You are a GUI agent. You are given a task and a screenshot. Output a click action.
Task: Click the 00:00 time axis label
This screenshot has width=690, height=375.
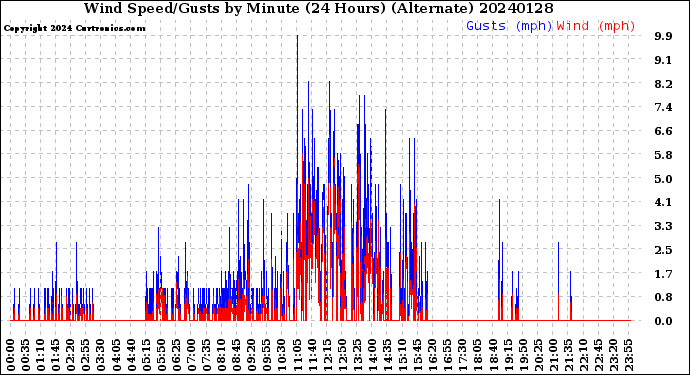point(11,354)
